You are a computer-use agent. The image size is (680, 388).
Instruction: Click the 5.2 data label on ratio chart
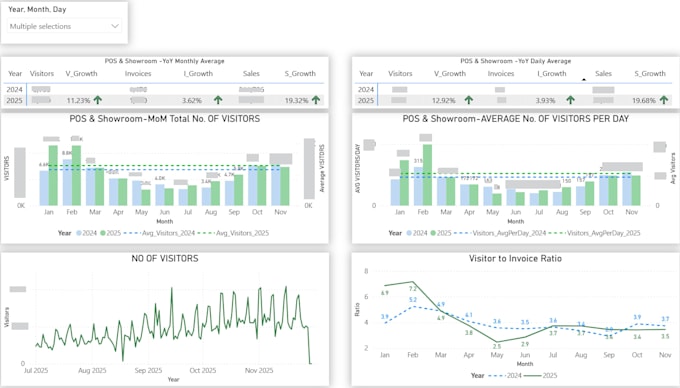[x=412, y=300]
